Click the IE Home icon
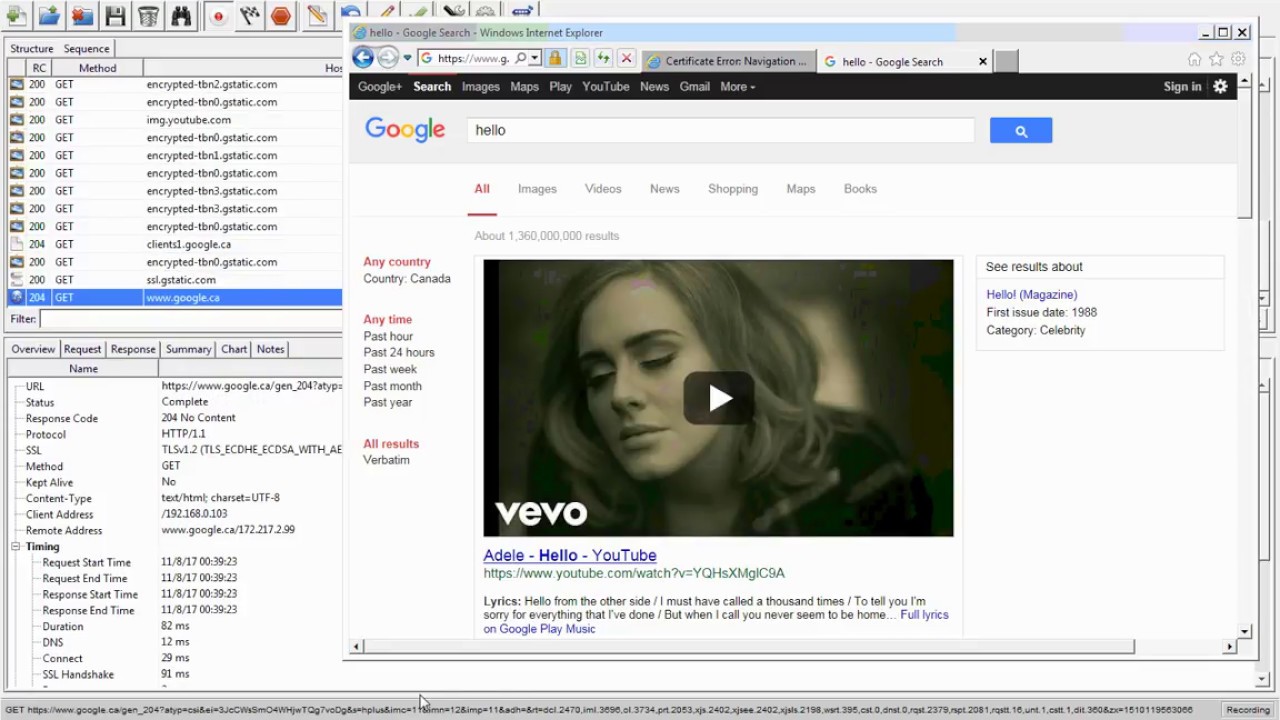This screenshot has height=720, width=1280. (x=1194, y=59)
